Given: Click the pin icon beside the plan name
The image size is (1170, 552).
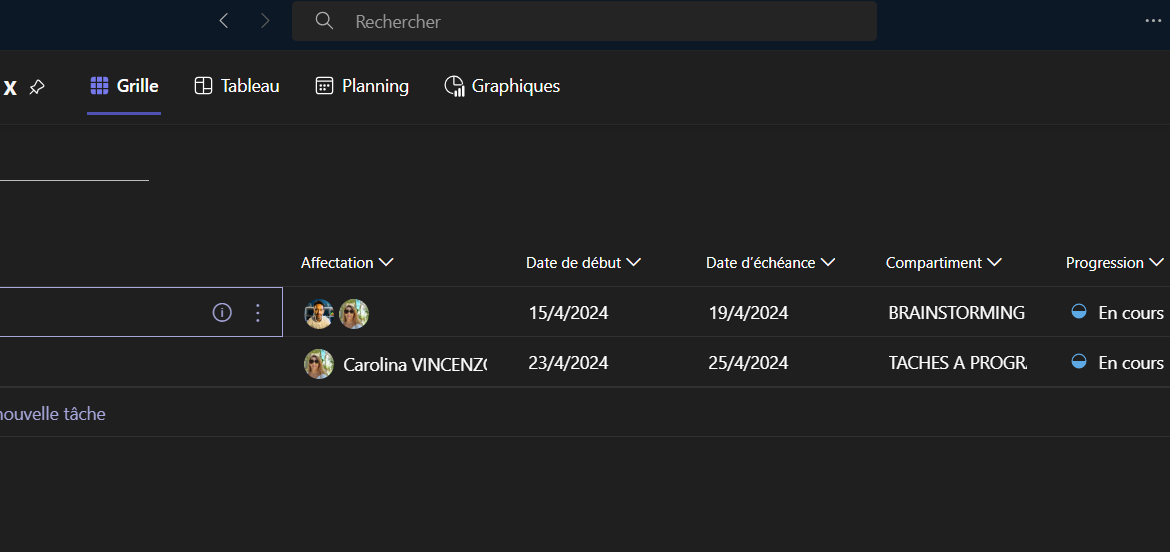Looking at the screenshot, I should click(x=37, y=87).
